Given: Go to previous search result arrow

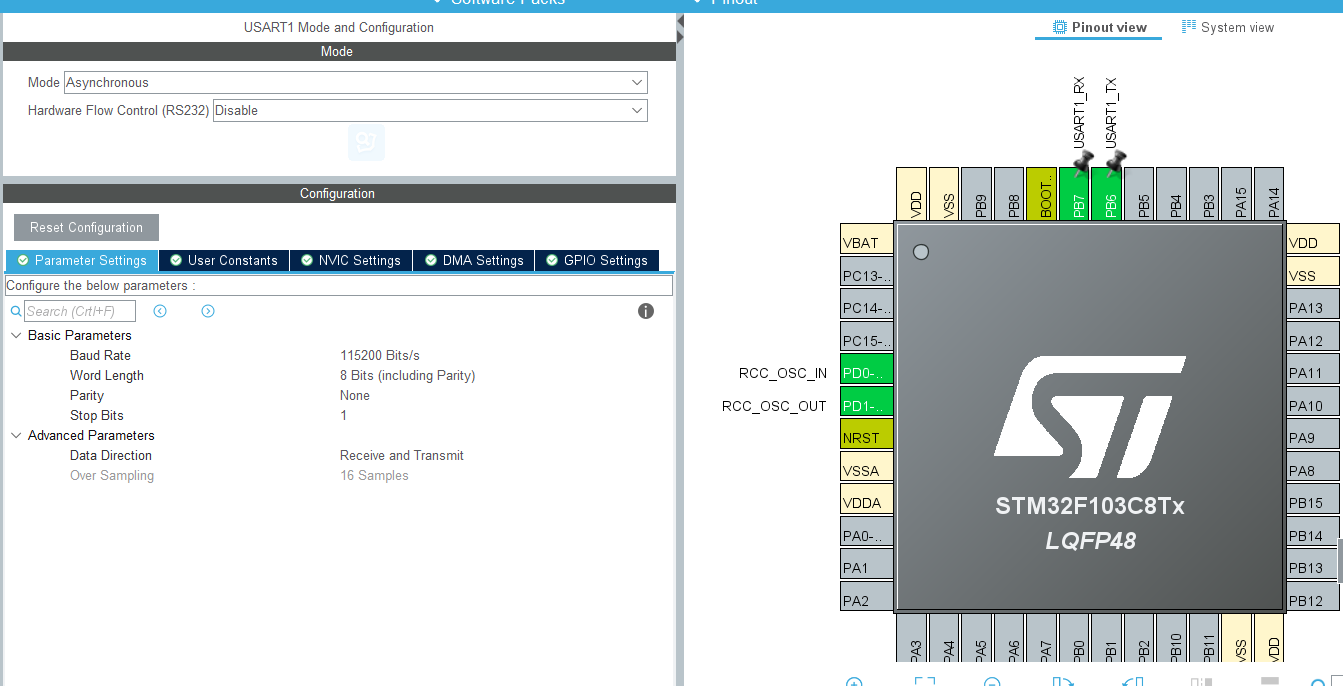Looking at the screenshot, I should point(160,311).
